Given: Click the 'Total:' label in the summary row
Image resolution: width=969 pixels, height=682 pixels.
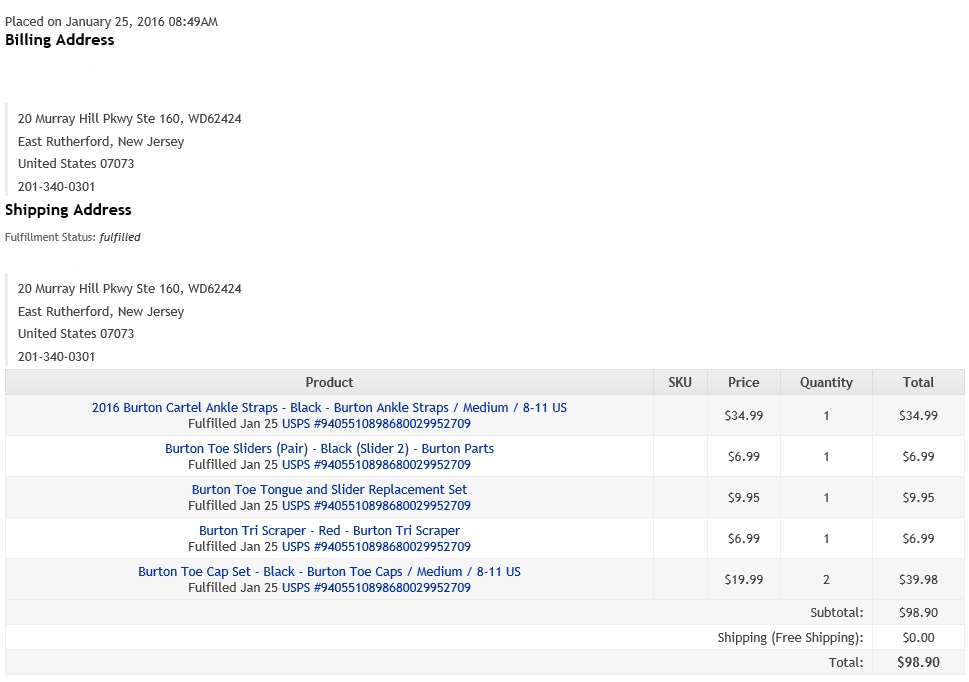Looking at the screenshot, I should (846, 662).
